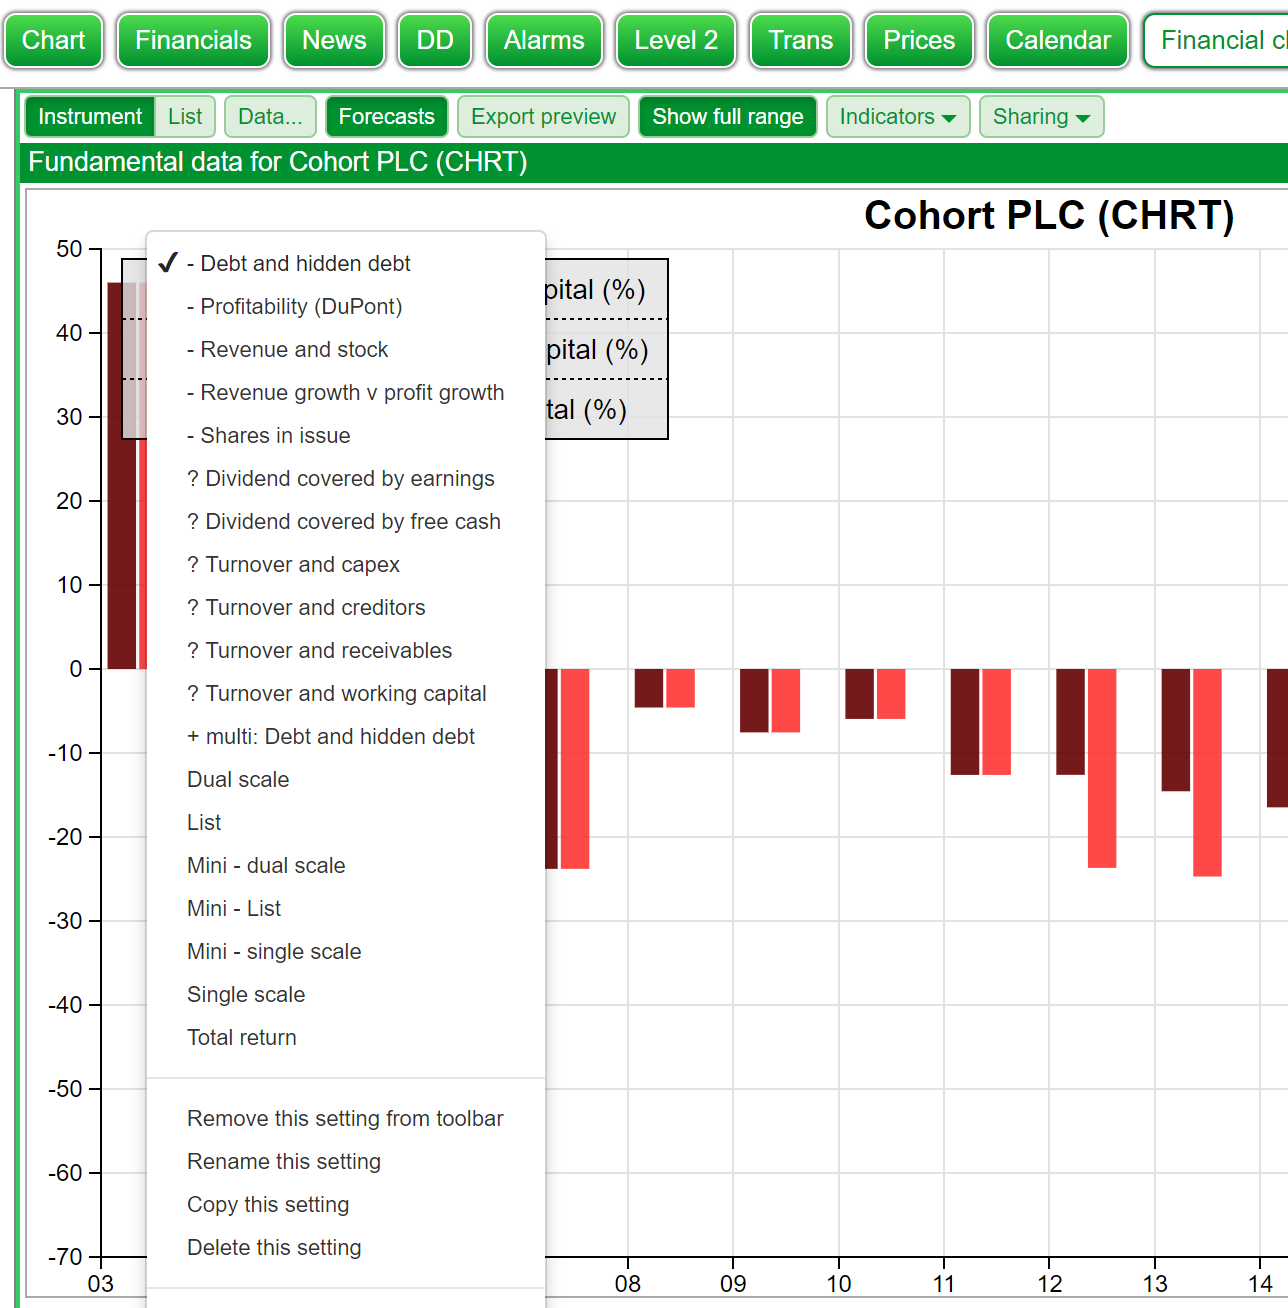Viewport: 1288px width, 1308px height.
Task: Select Revenue growth v profit growth
Action: pos(346,392)
